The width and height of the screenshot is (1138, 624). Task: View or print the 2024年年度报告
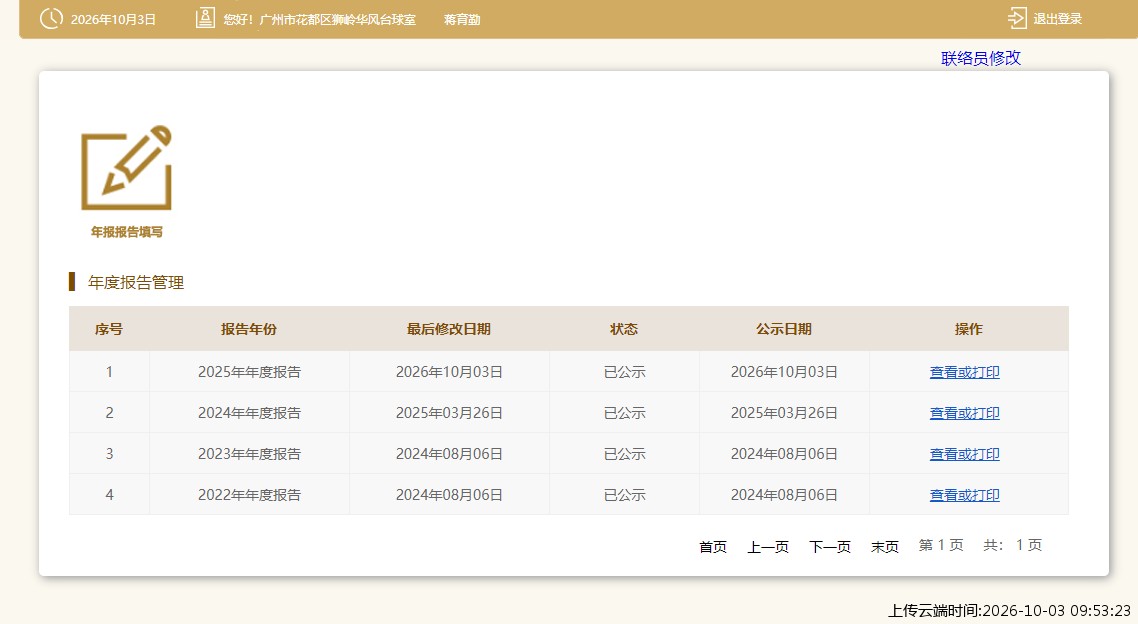965,413
